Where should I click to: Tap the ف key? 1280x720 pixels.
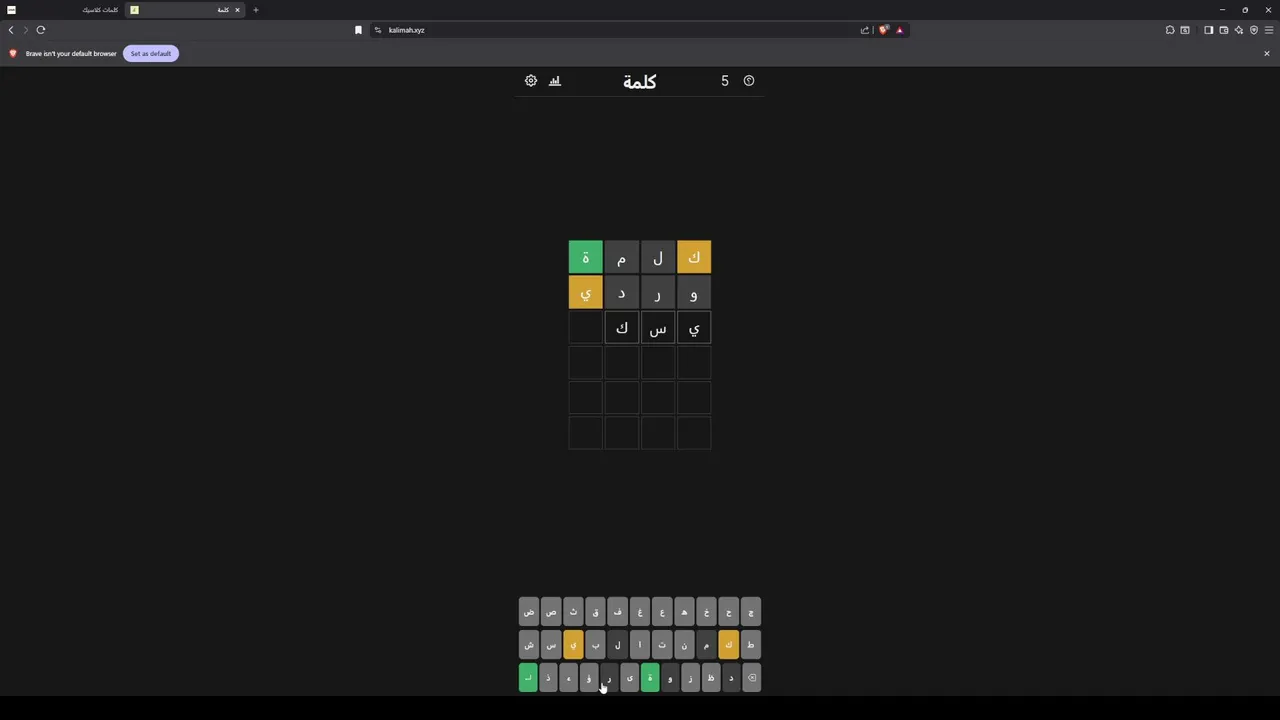(x=617, y=612)
